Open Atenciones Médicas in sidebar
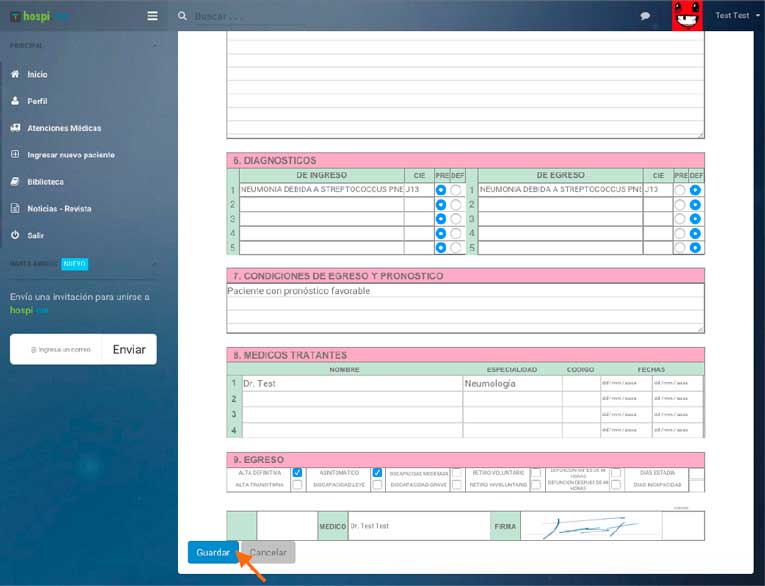 click(x=64, y=128)
